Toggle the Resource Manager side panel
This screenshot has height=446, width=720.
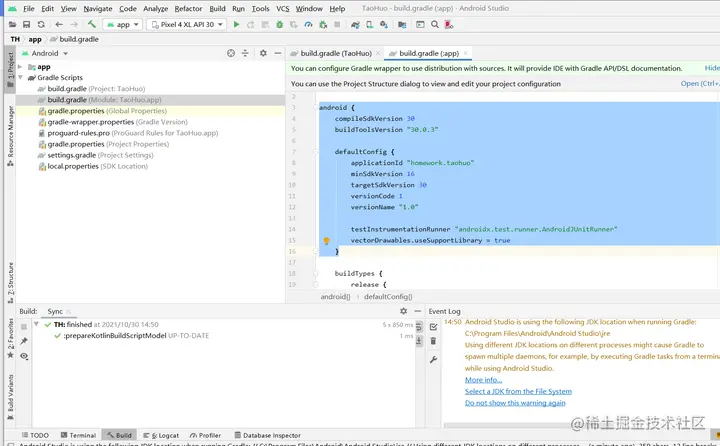click(10, 136)
